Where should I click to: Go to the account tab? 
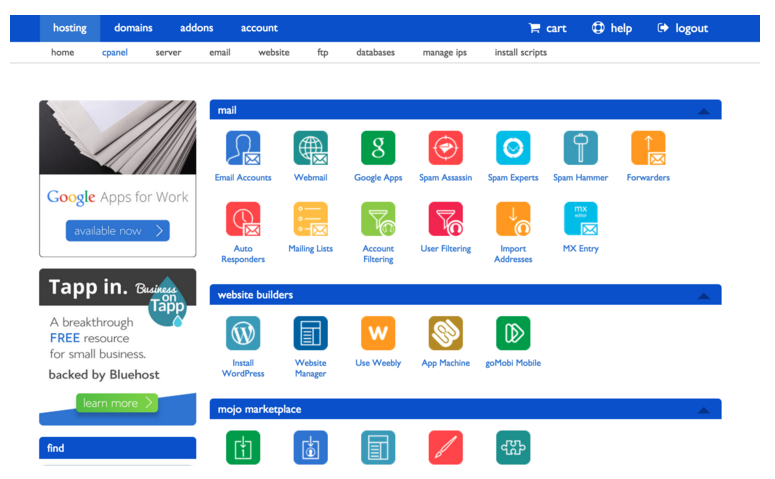[x=259, y=28]
